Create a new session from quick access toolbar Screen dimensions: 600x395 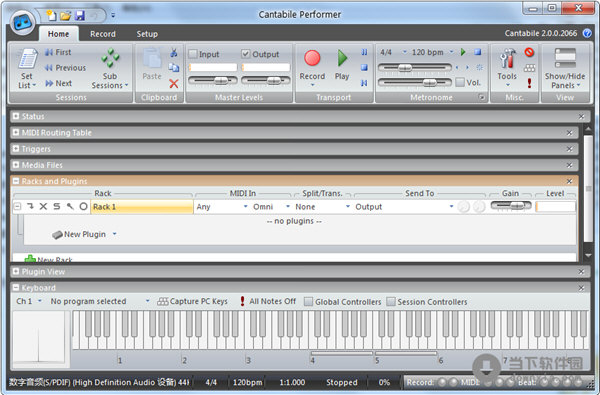pyautogui.click(x=51, y=15)
